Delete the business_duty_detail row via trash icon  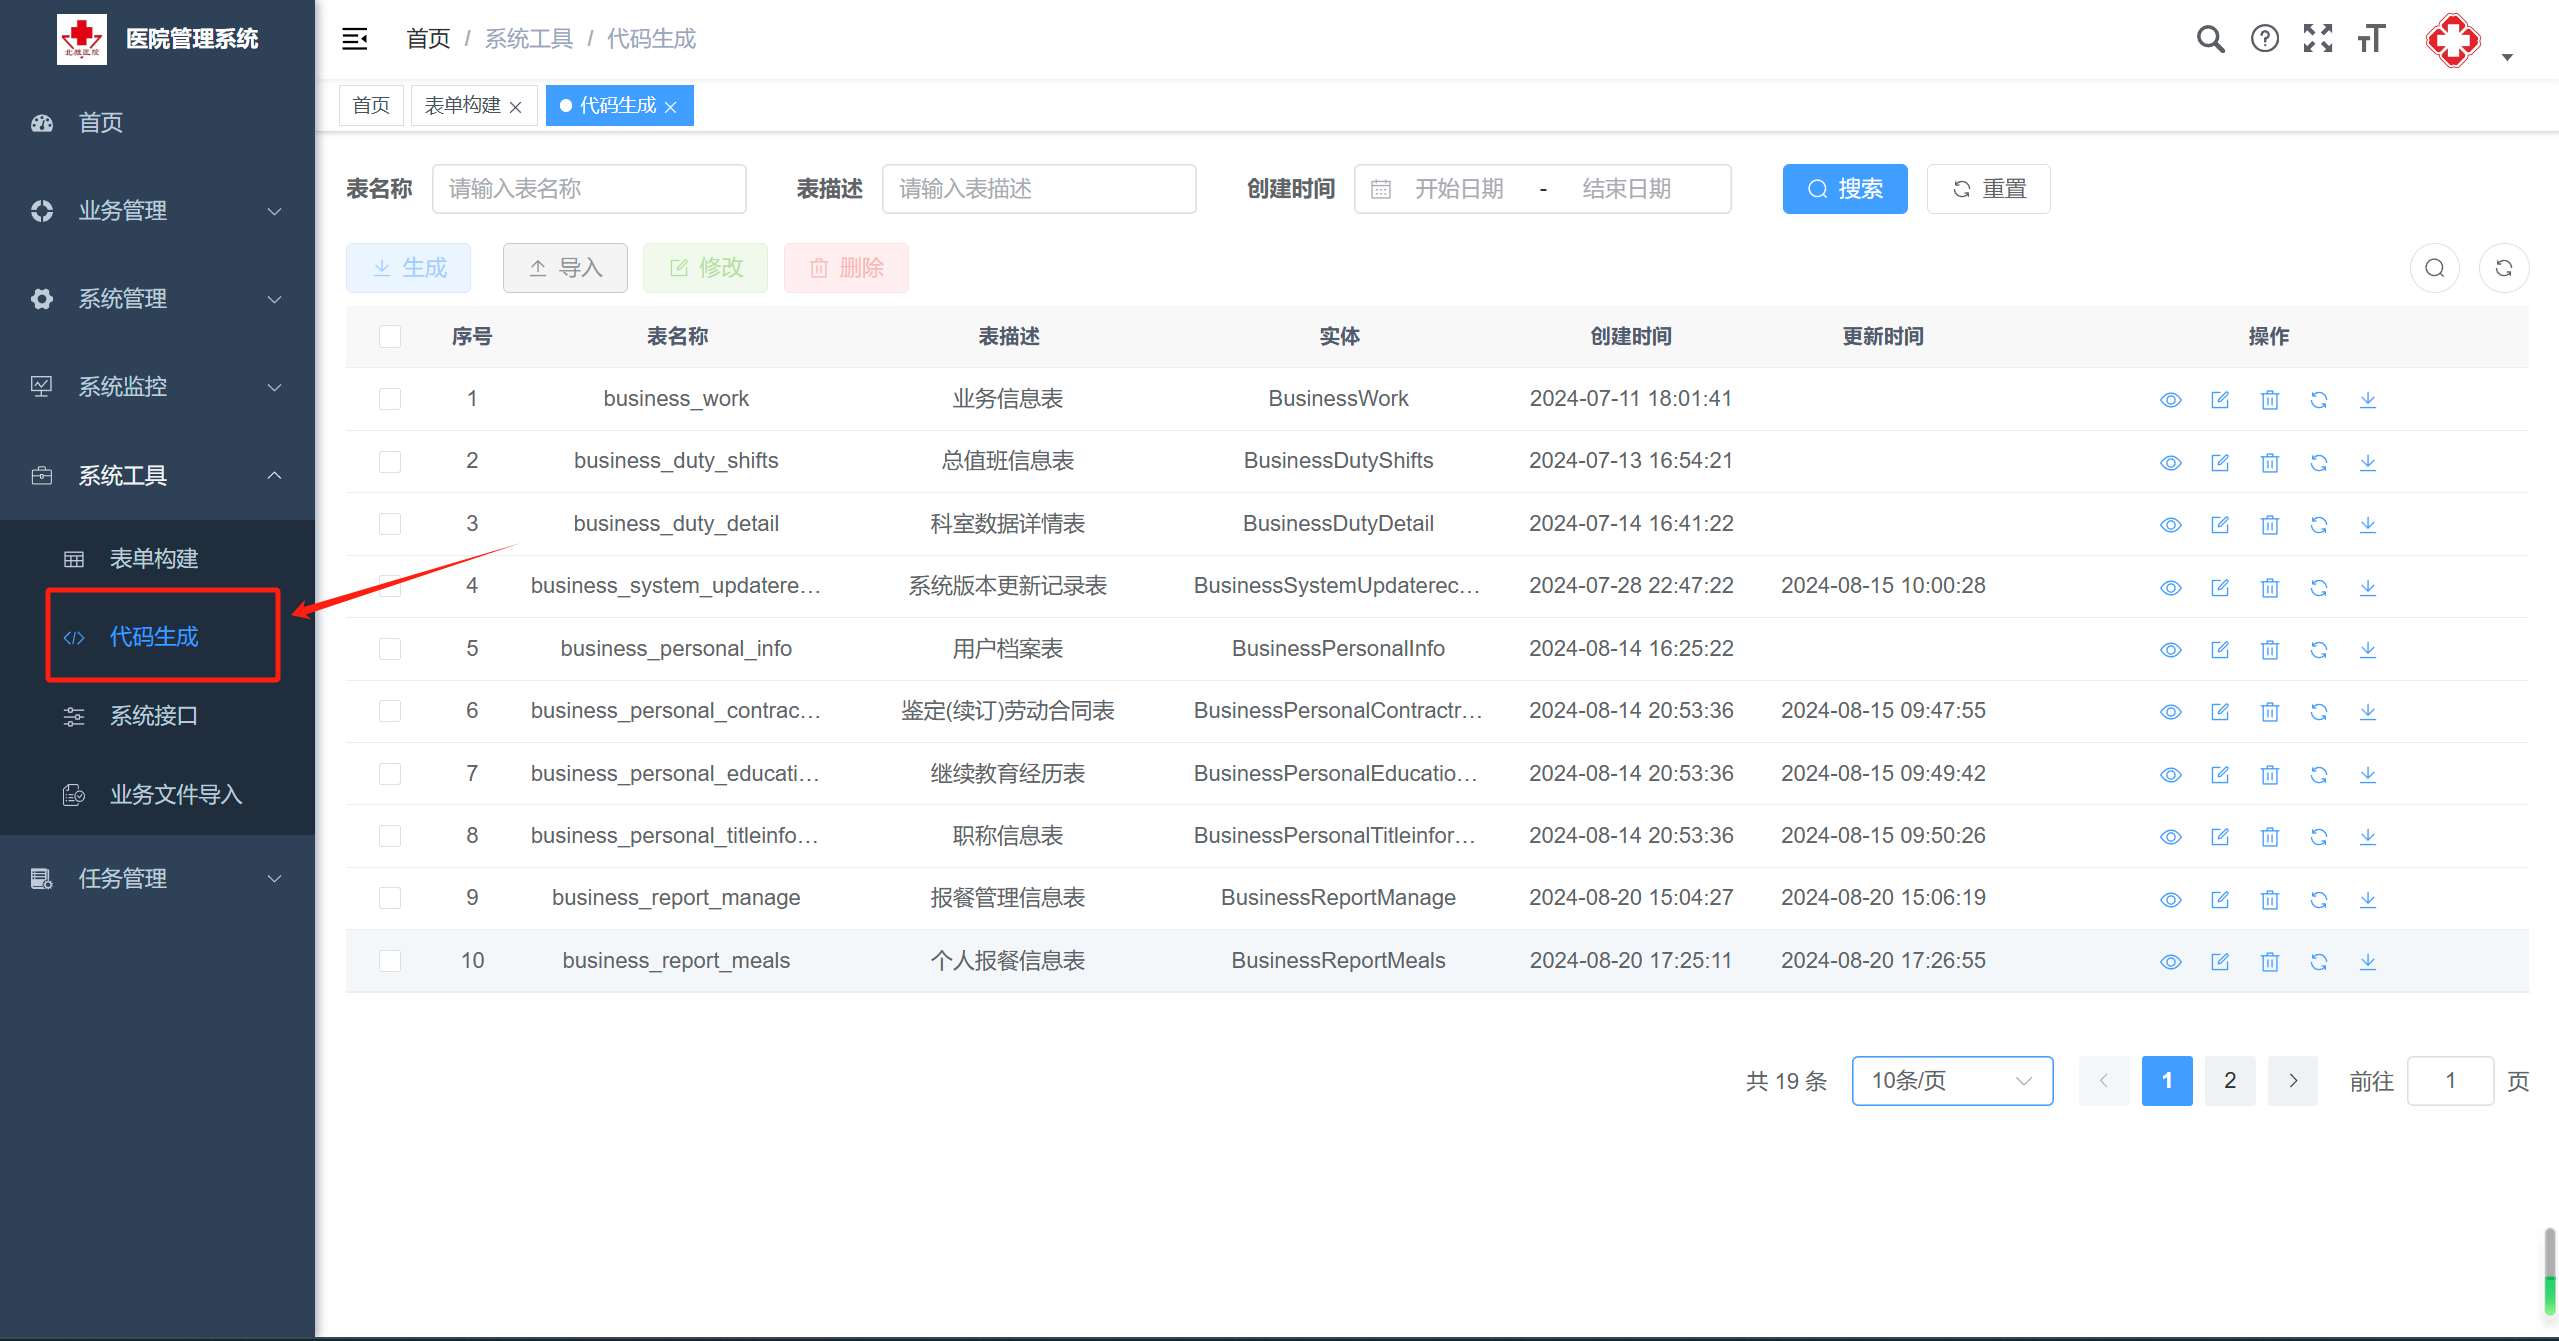(2269, 525)
